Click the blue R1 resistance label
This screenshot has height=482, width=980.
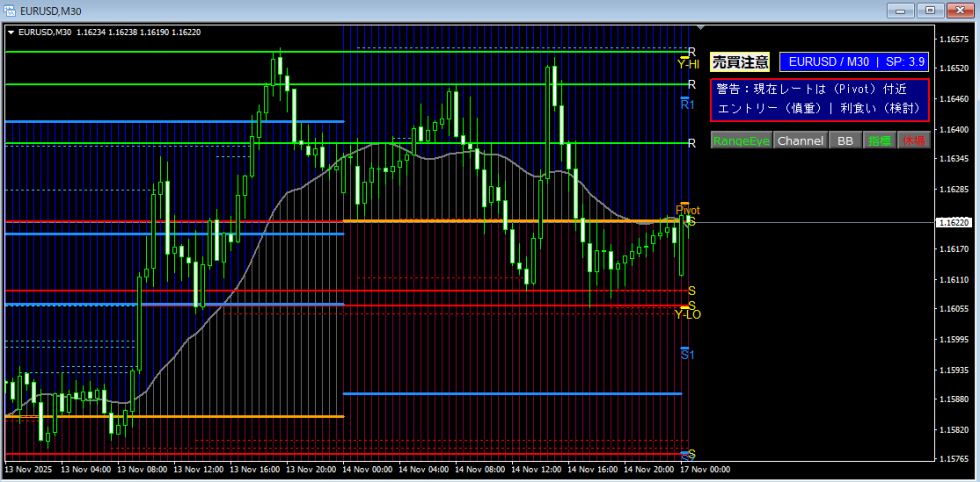click(x=687, y=104)
